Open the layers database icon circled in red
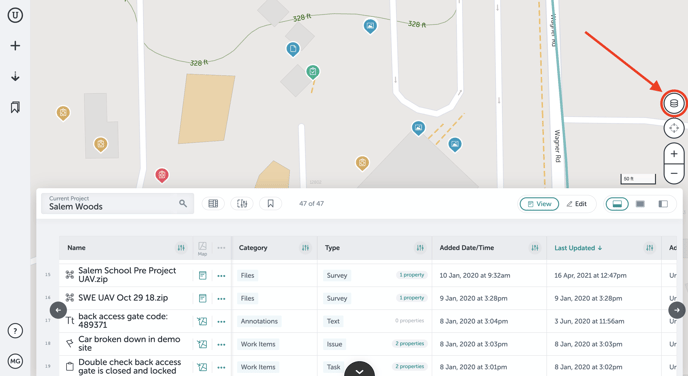The width and height of the screenshot is (688, 376). tap(674, 104)
